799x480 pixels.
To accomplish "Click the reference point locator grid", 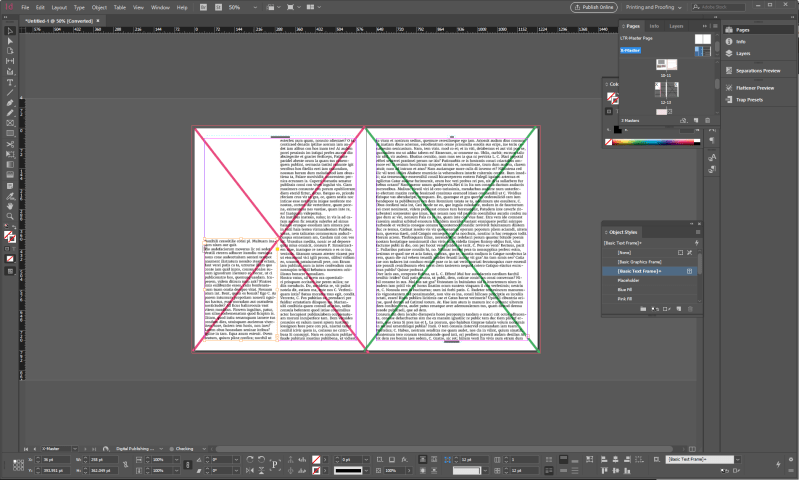I will [x=18, y=464].
